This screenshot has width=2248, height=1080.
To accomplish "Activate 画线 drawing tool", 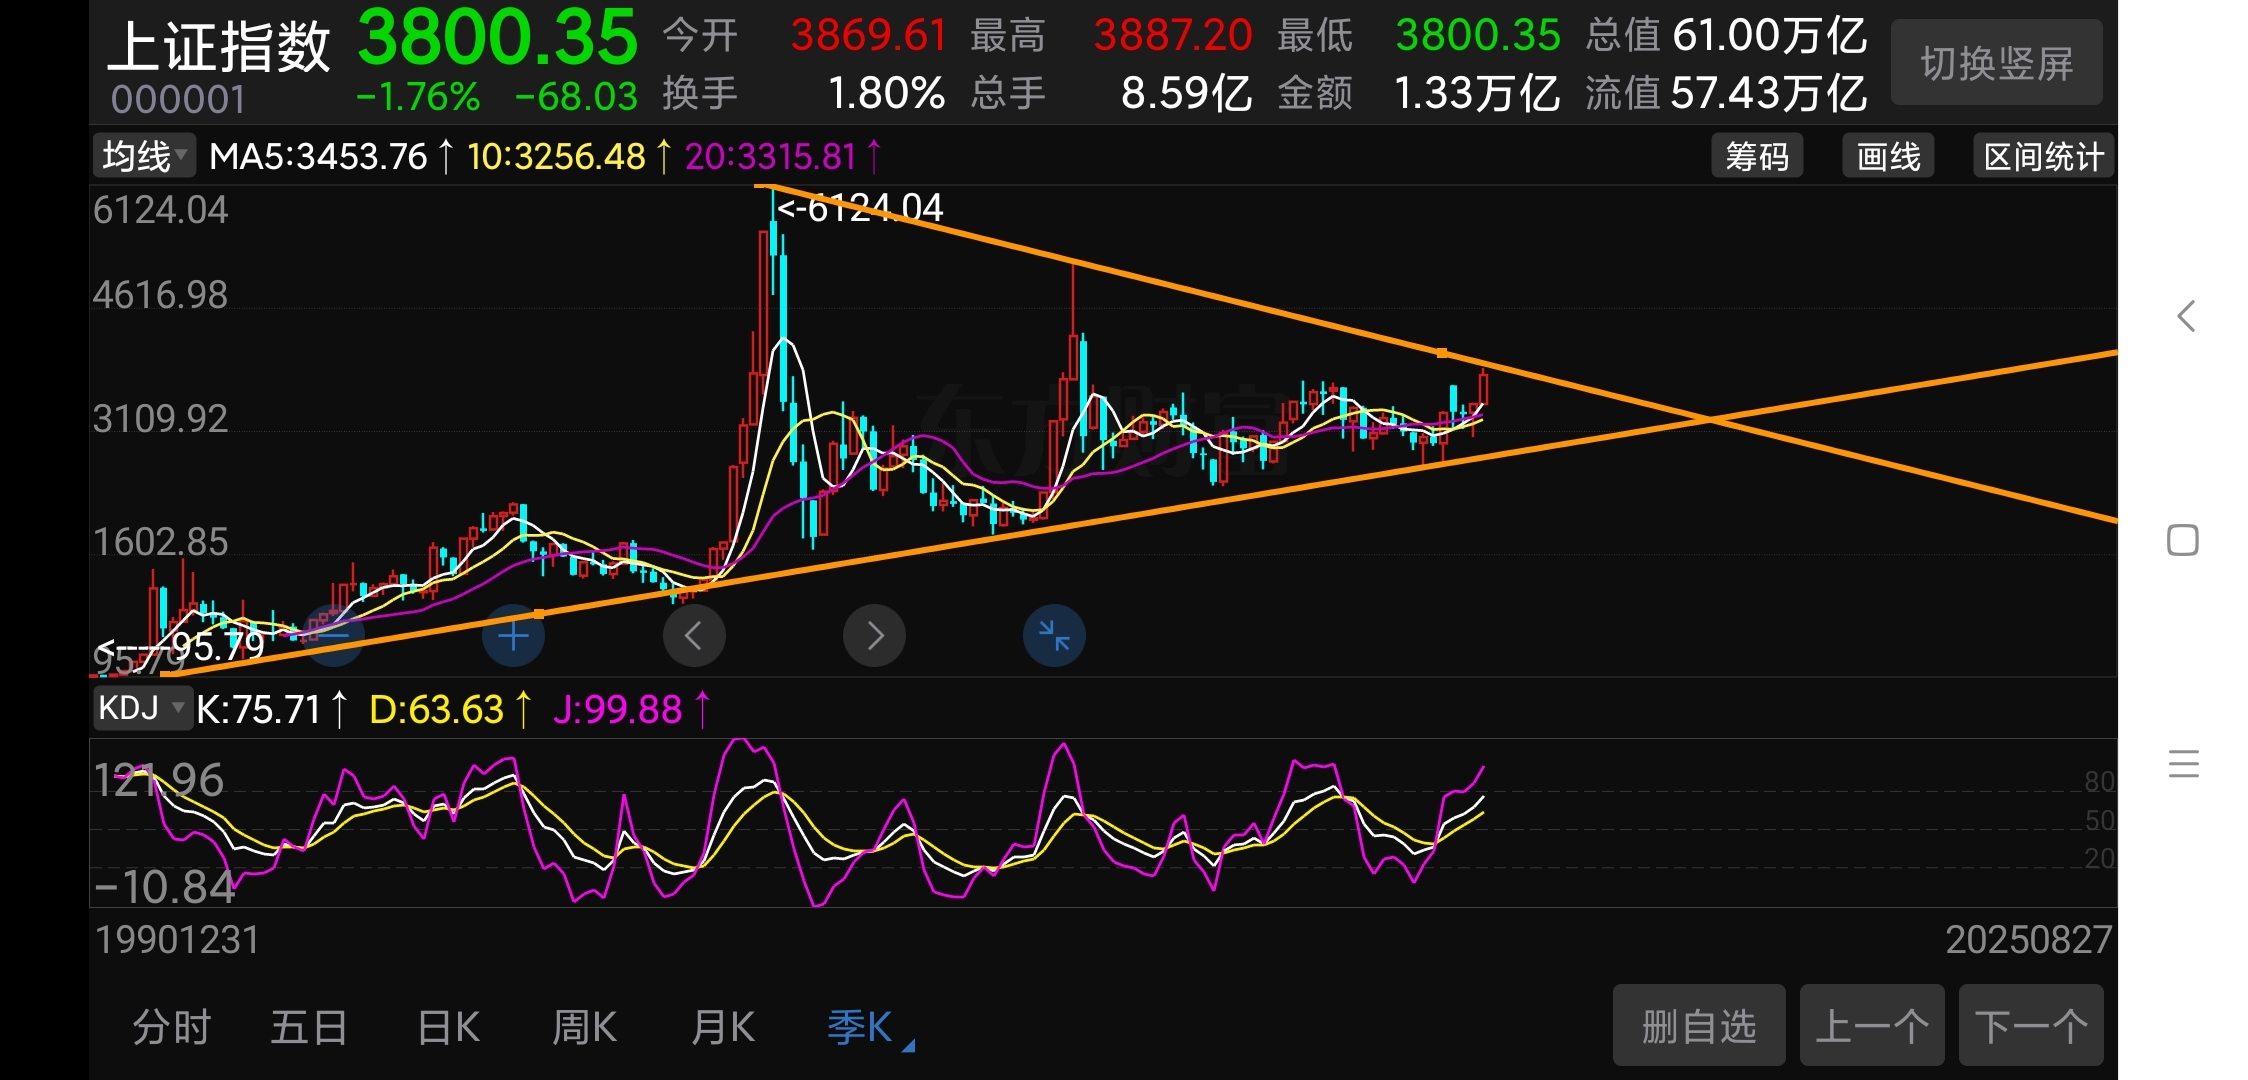I will pyautogui.click(x=1888, y=156).
